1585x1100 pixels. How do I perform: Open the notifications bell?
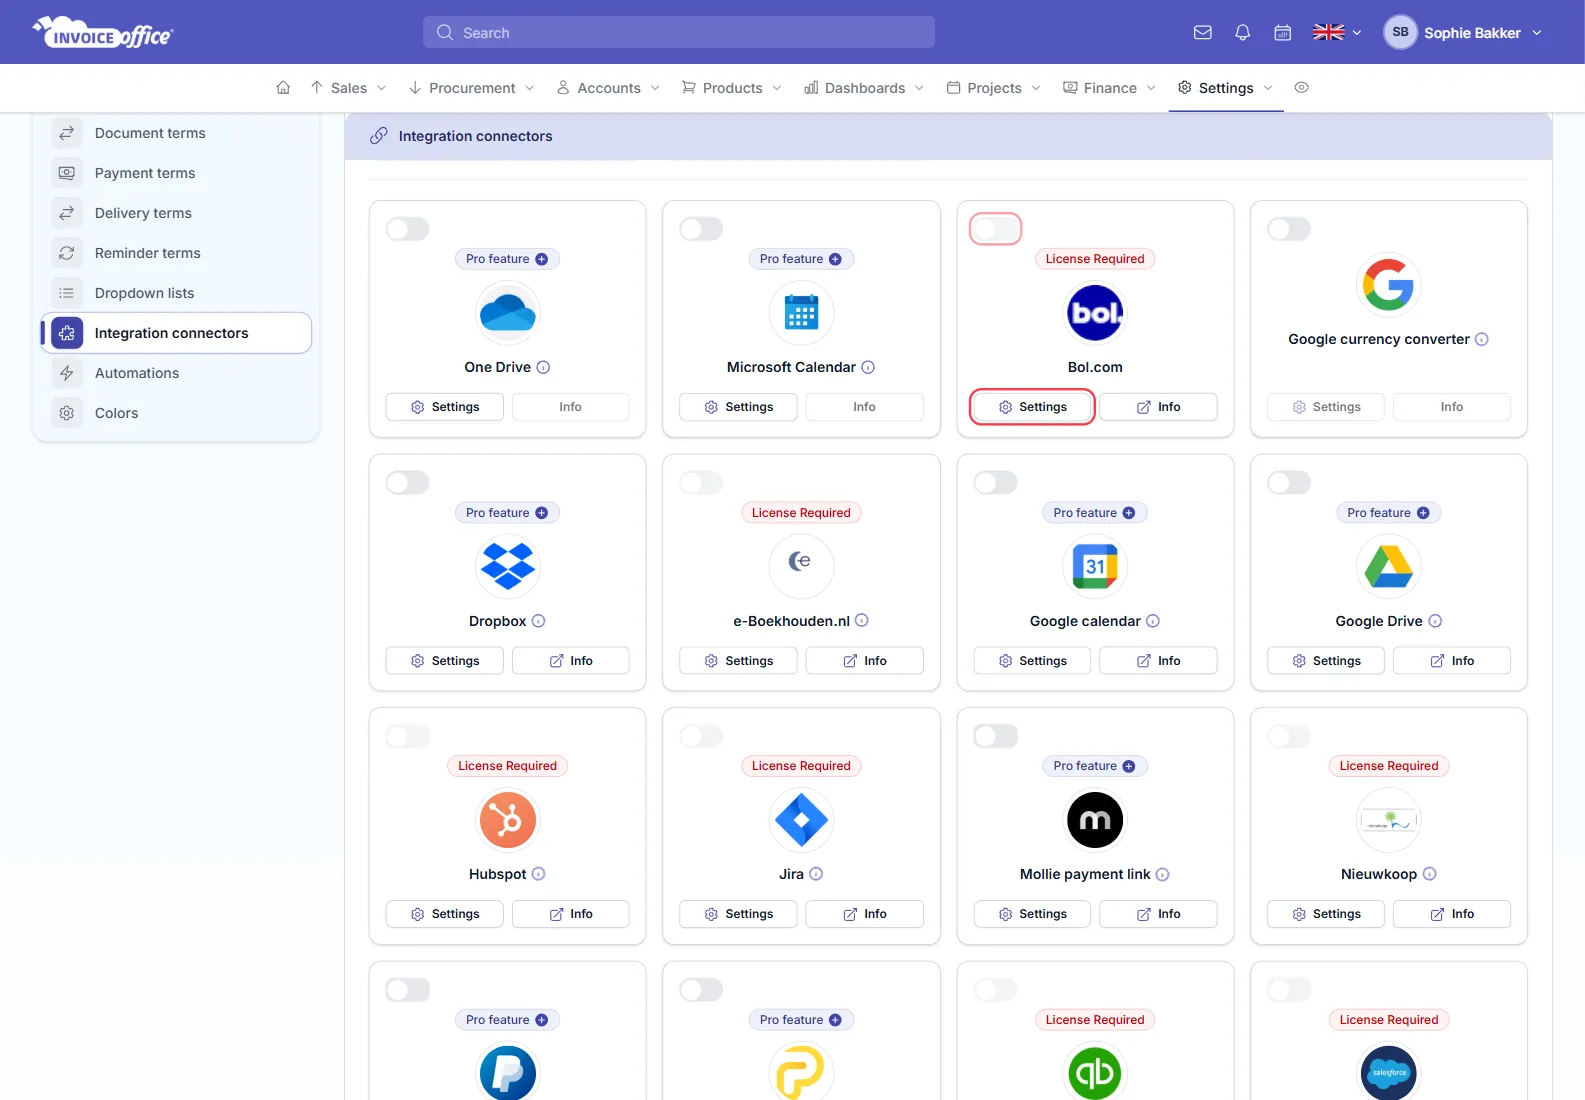pos(1243,32)
